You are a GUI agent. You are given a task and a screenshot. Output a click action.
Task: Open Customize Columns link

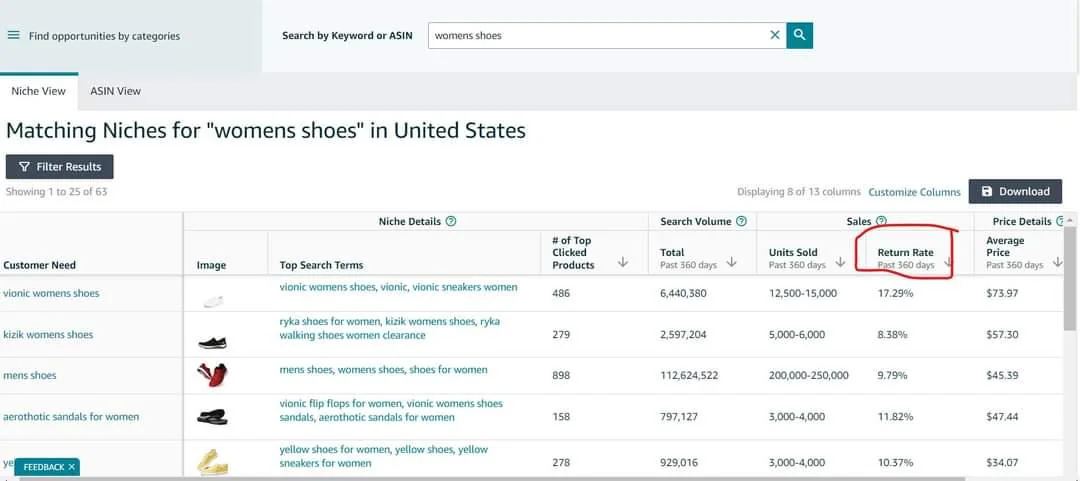914,192
